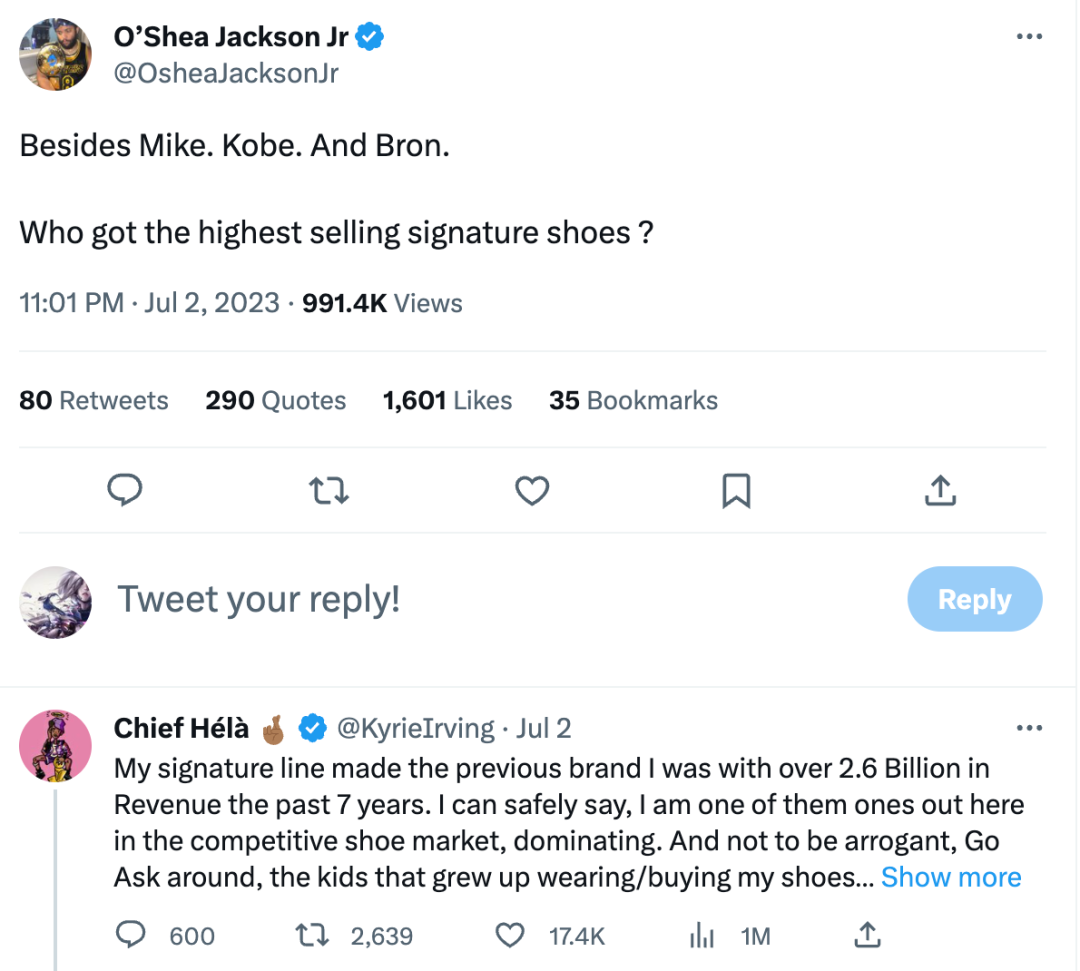
Task: Share Kyrie Irving's reply
Action: [x=868, y=935]
